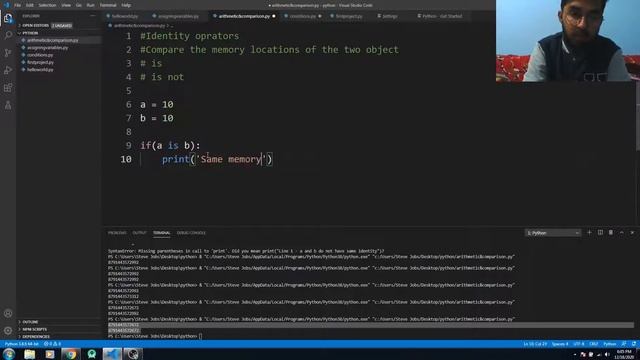Open the Terminal menu
This screenshot has height=360, width=640.
point(108,5)
